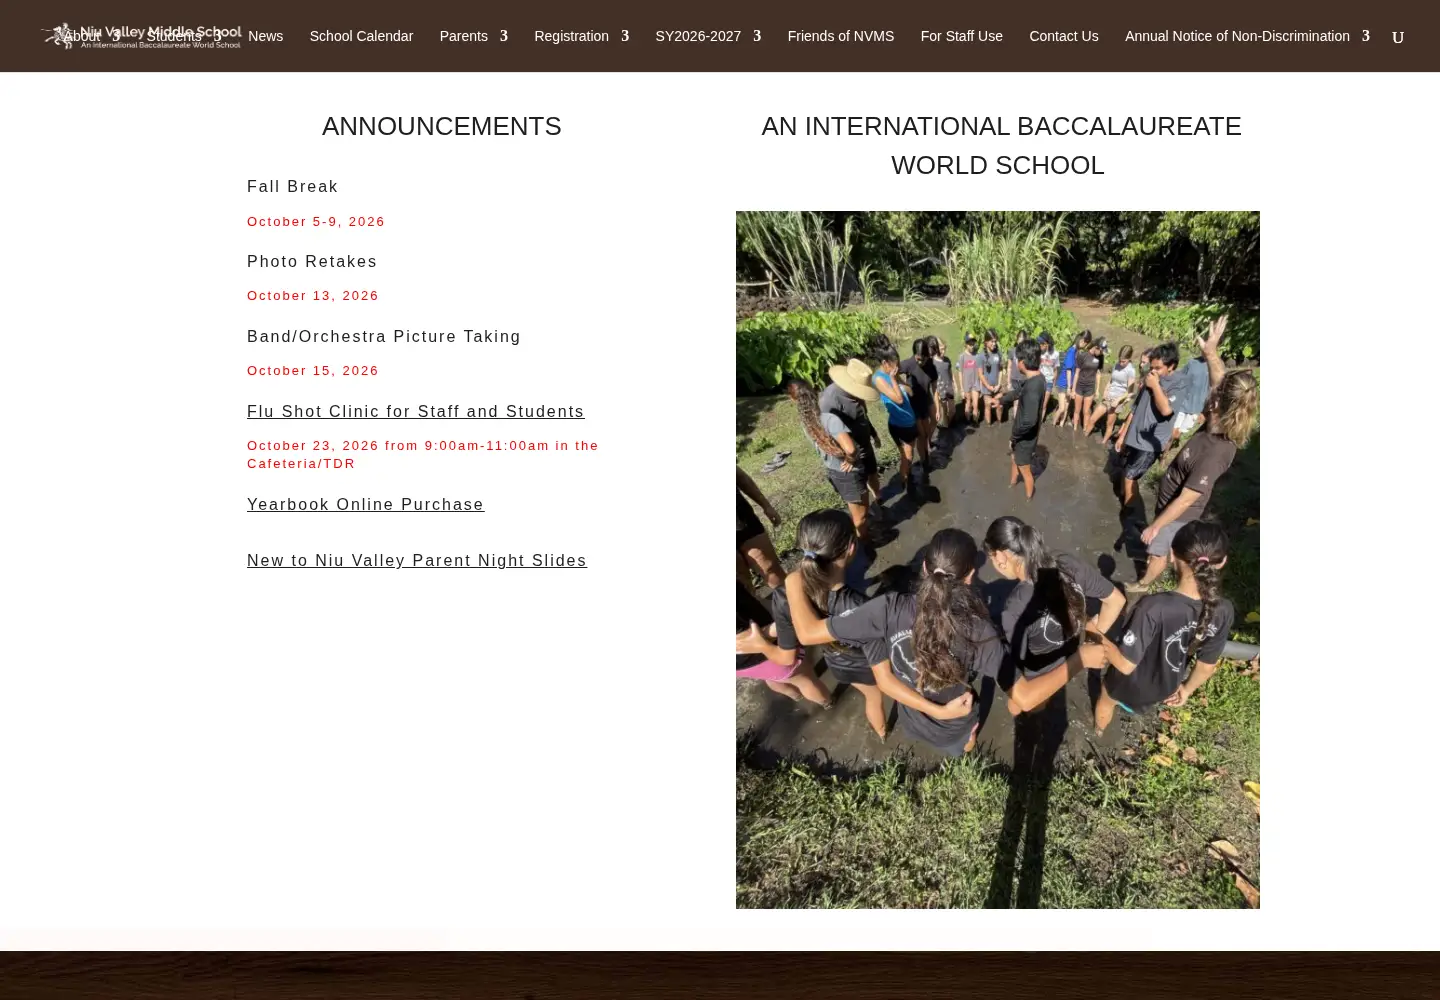This screenshot has height=1000, width=1440.
Task: Select the Parents menu label
Action: (x=463, y=36)
